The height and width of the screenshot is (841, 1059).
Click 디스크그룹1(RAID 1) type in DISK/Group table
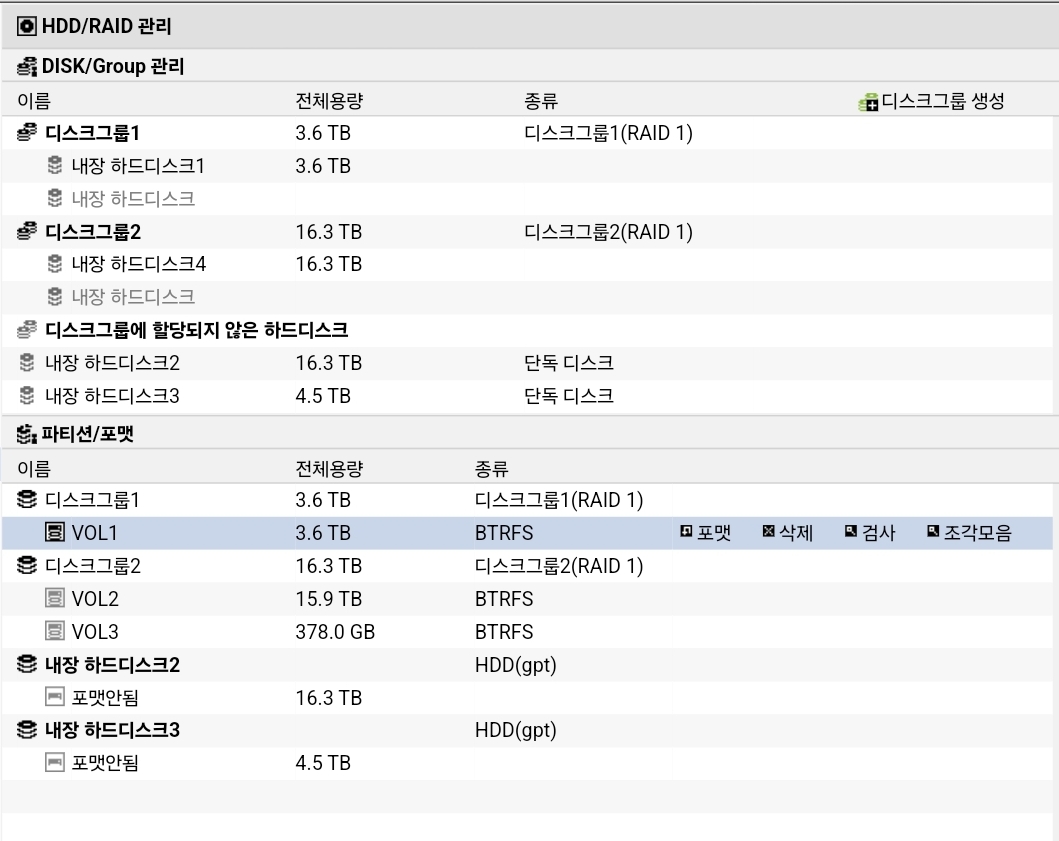(608, 133)
